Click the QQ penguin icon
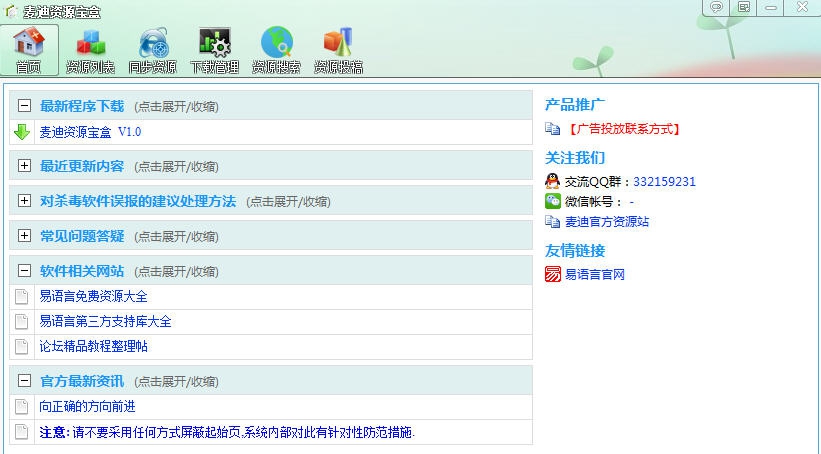Viewport: 821px width, 454px height. coord(552,181)
